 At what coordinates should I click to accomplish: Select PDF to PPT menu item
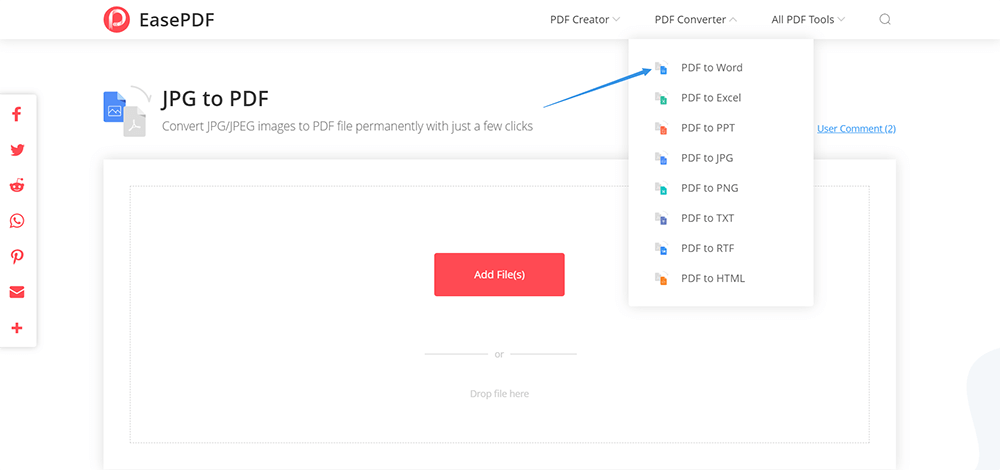click(x=707, y=128)
